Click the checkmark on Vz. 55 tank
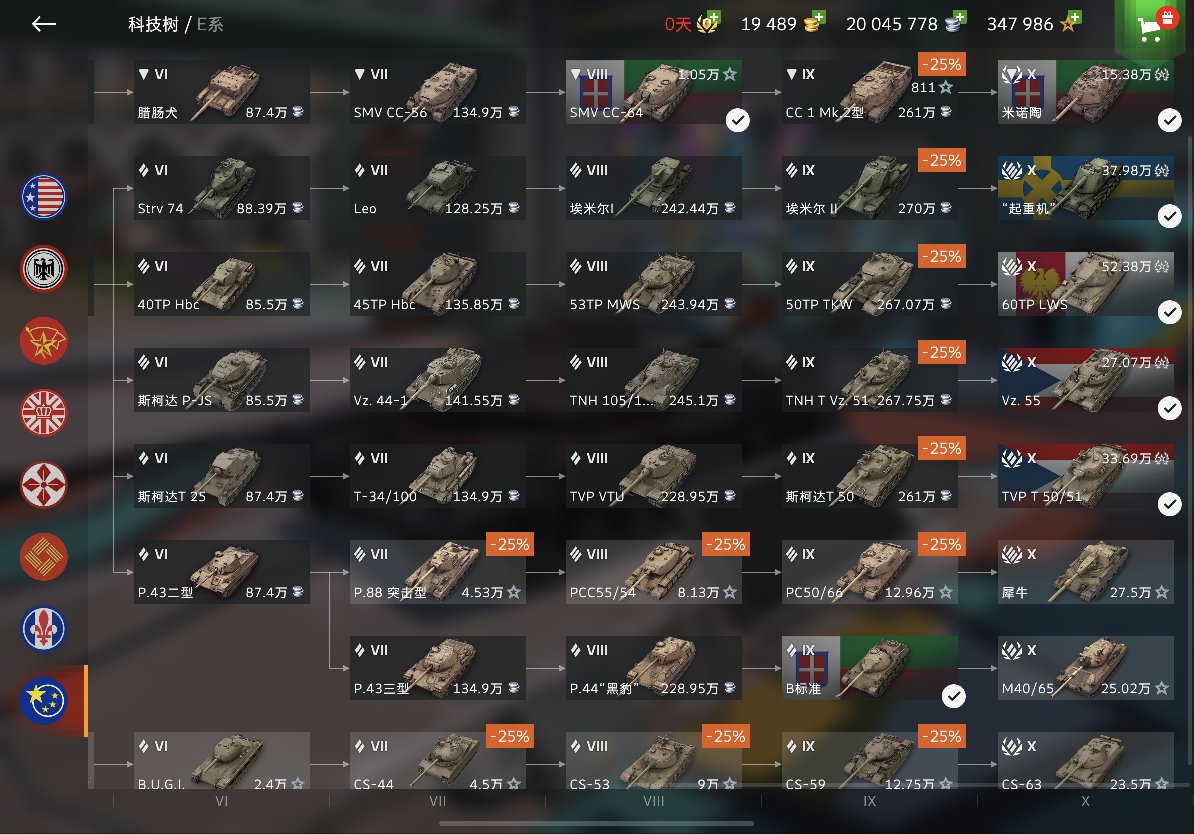The image size is (1194, 834). coord(1169,407)
